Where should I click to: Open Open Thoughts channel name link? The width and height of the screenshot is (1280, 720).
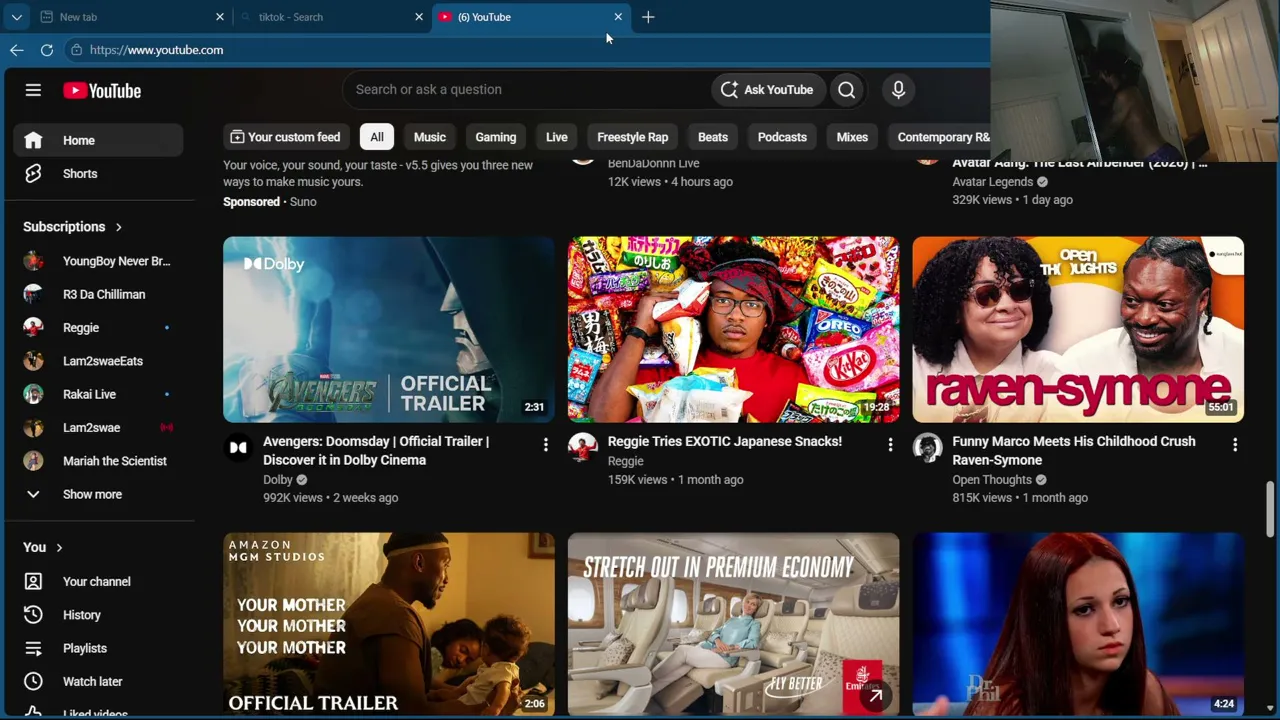[992, 480]
